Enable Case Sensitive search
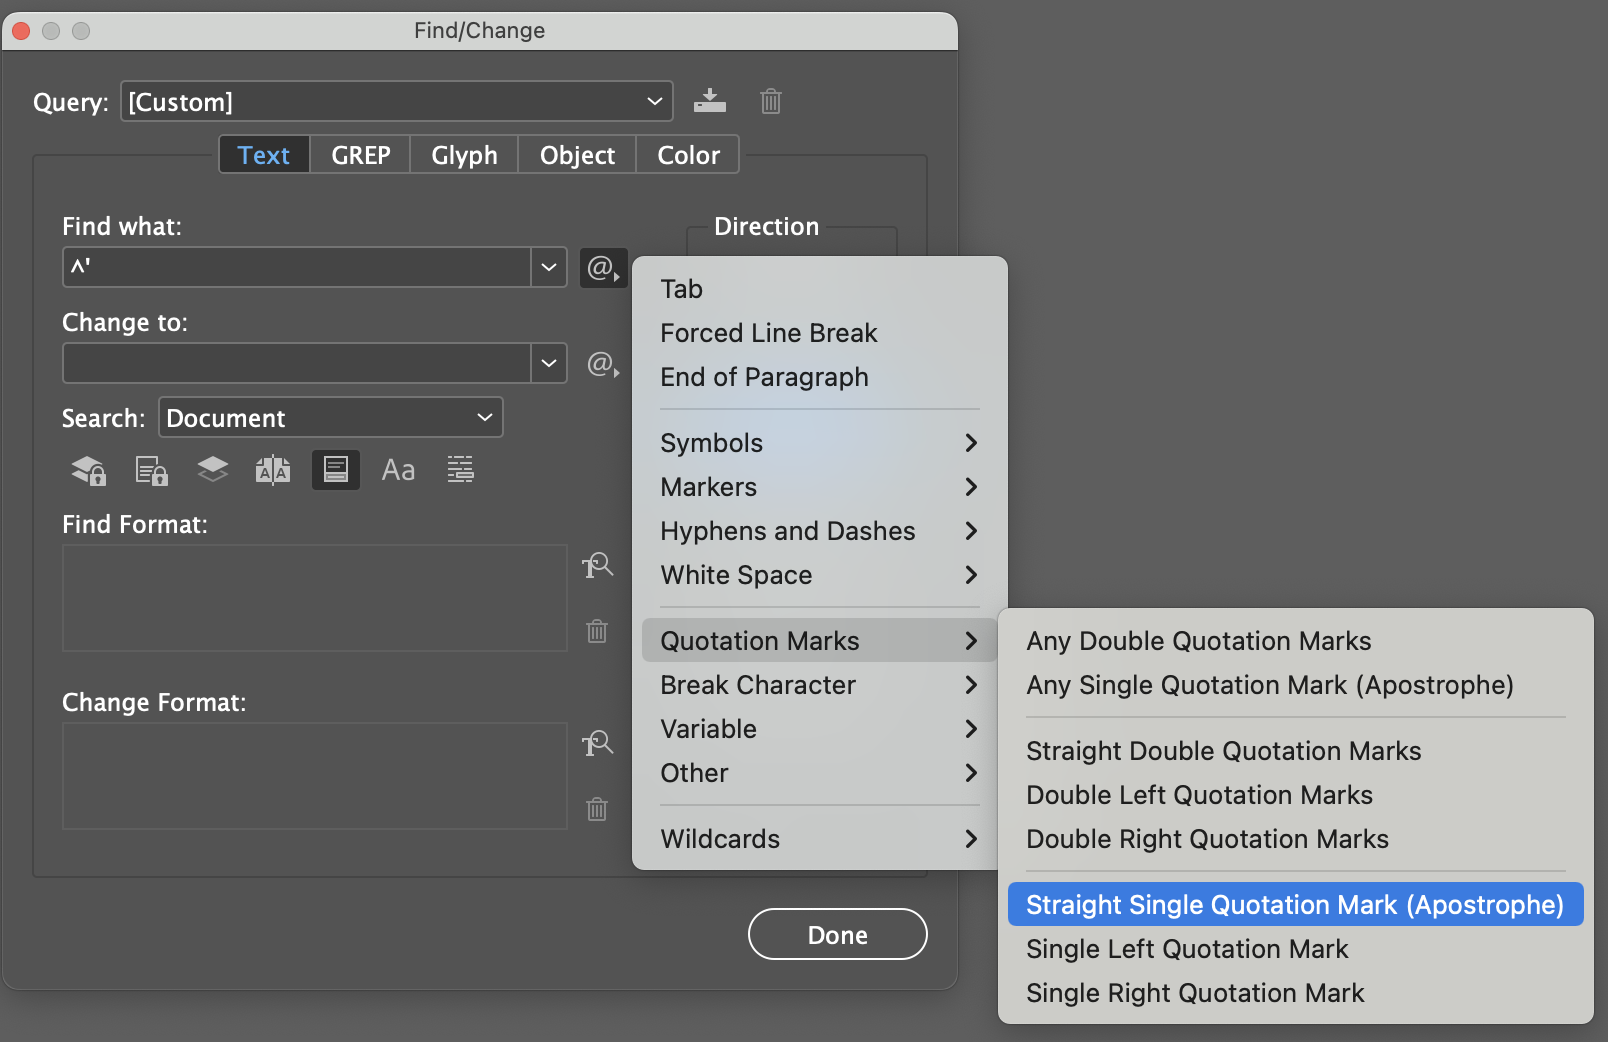Viewport: 1608px width, 1042px height. tap(398, 470)
